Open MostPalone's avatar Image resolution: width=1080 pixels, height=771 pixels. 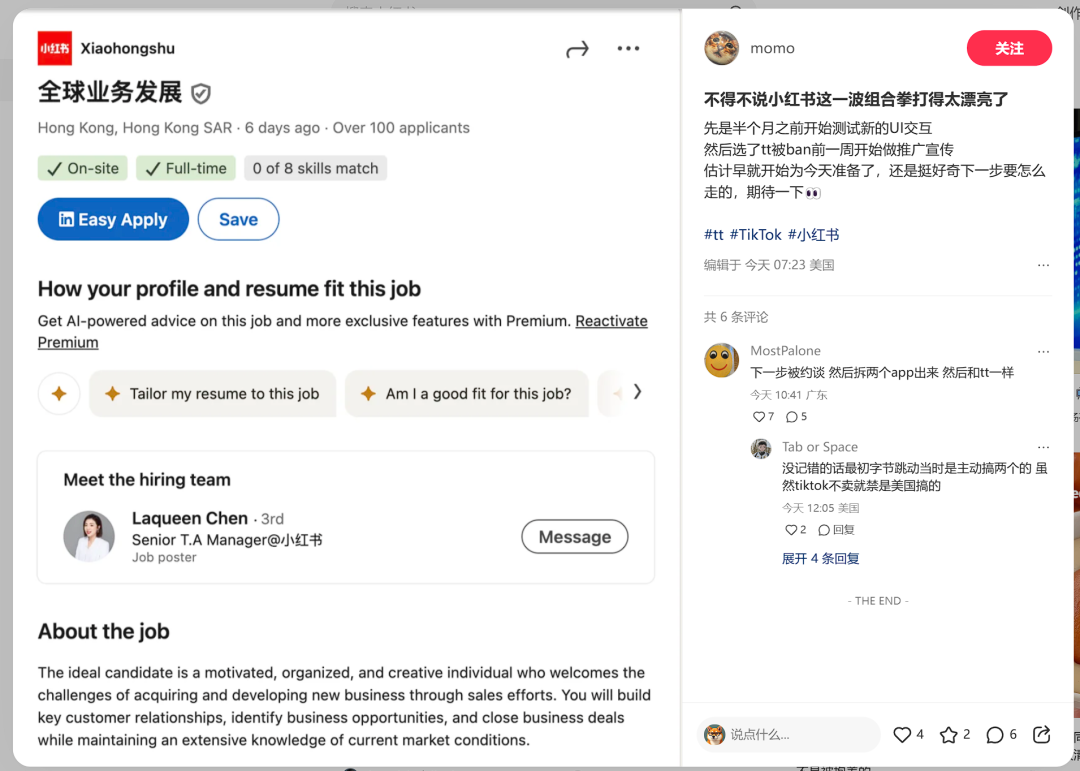click(x=721, y=360)
